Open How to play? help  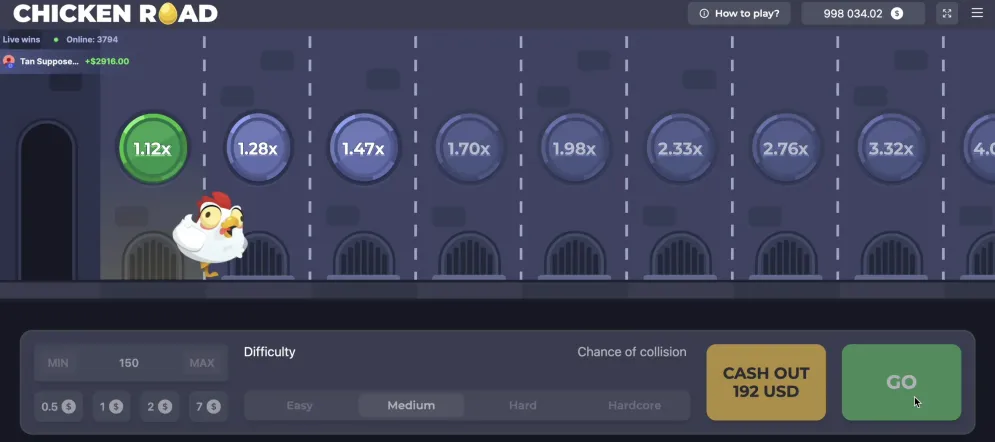[740, 13]
